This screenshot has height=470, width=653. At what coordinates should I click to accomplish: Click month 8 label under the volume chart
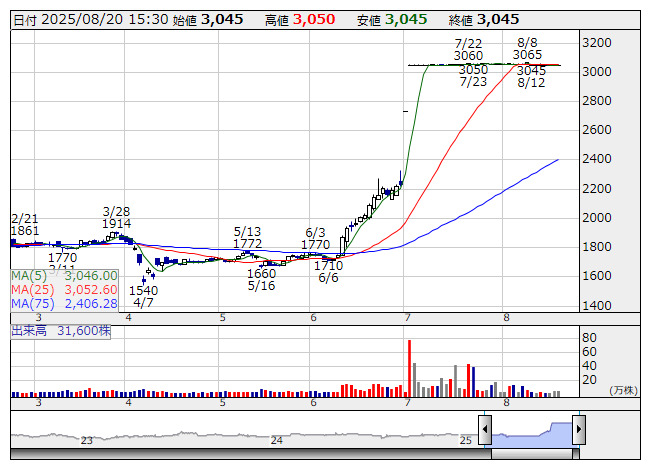coord(506,403)
